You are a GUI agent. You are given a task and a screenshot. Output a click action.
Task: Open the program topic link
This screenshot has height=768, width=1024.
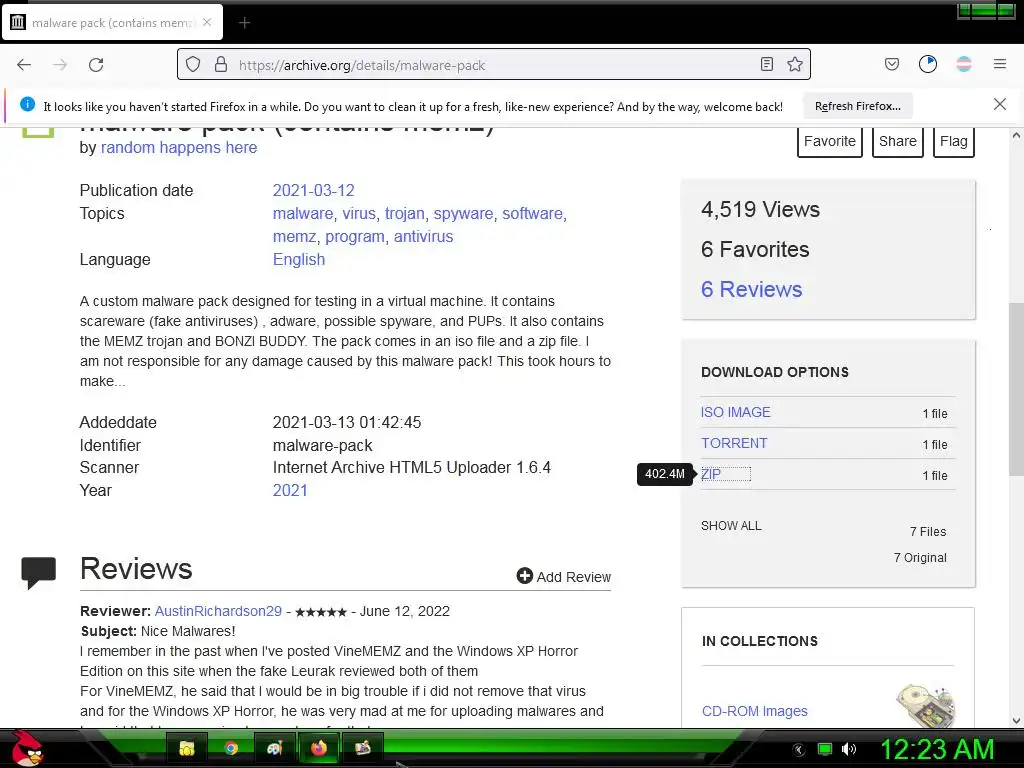tap(355, 236)
